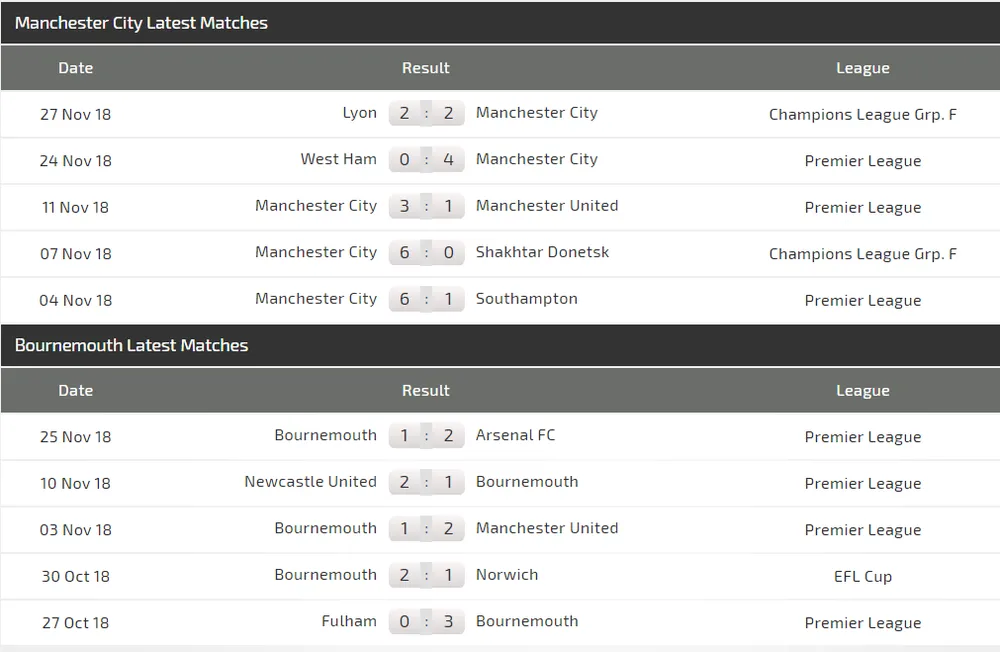Screen dimensions: 1000x652
Task: Select the 25 Nov 18 match date
Action: 75,437
